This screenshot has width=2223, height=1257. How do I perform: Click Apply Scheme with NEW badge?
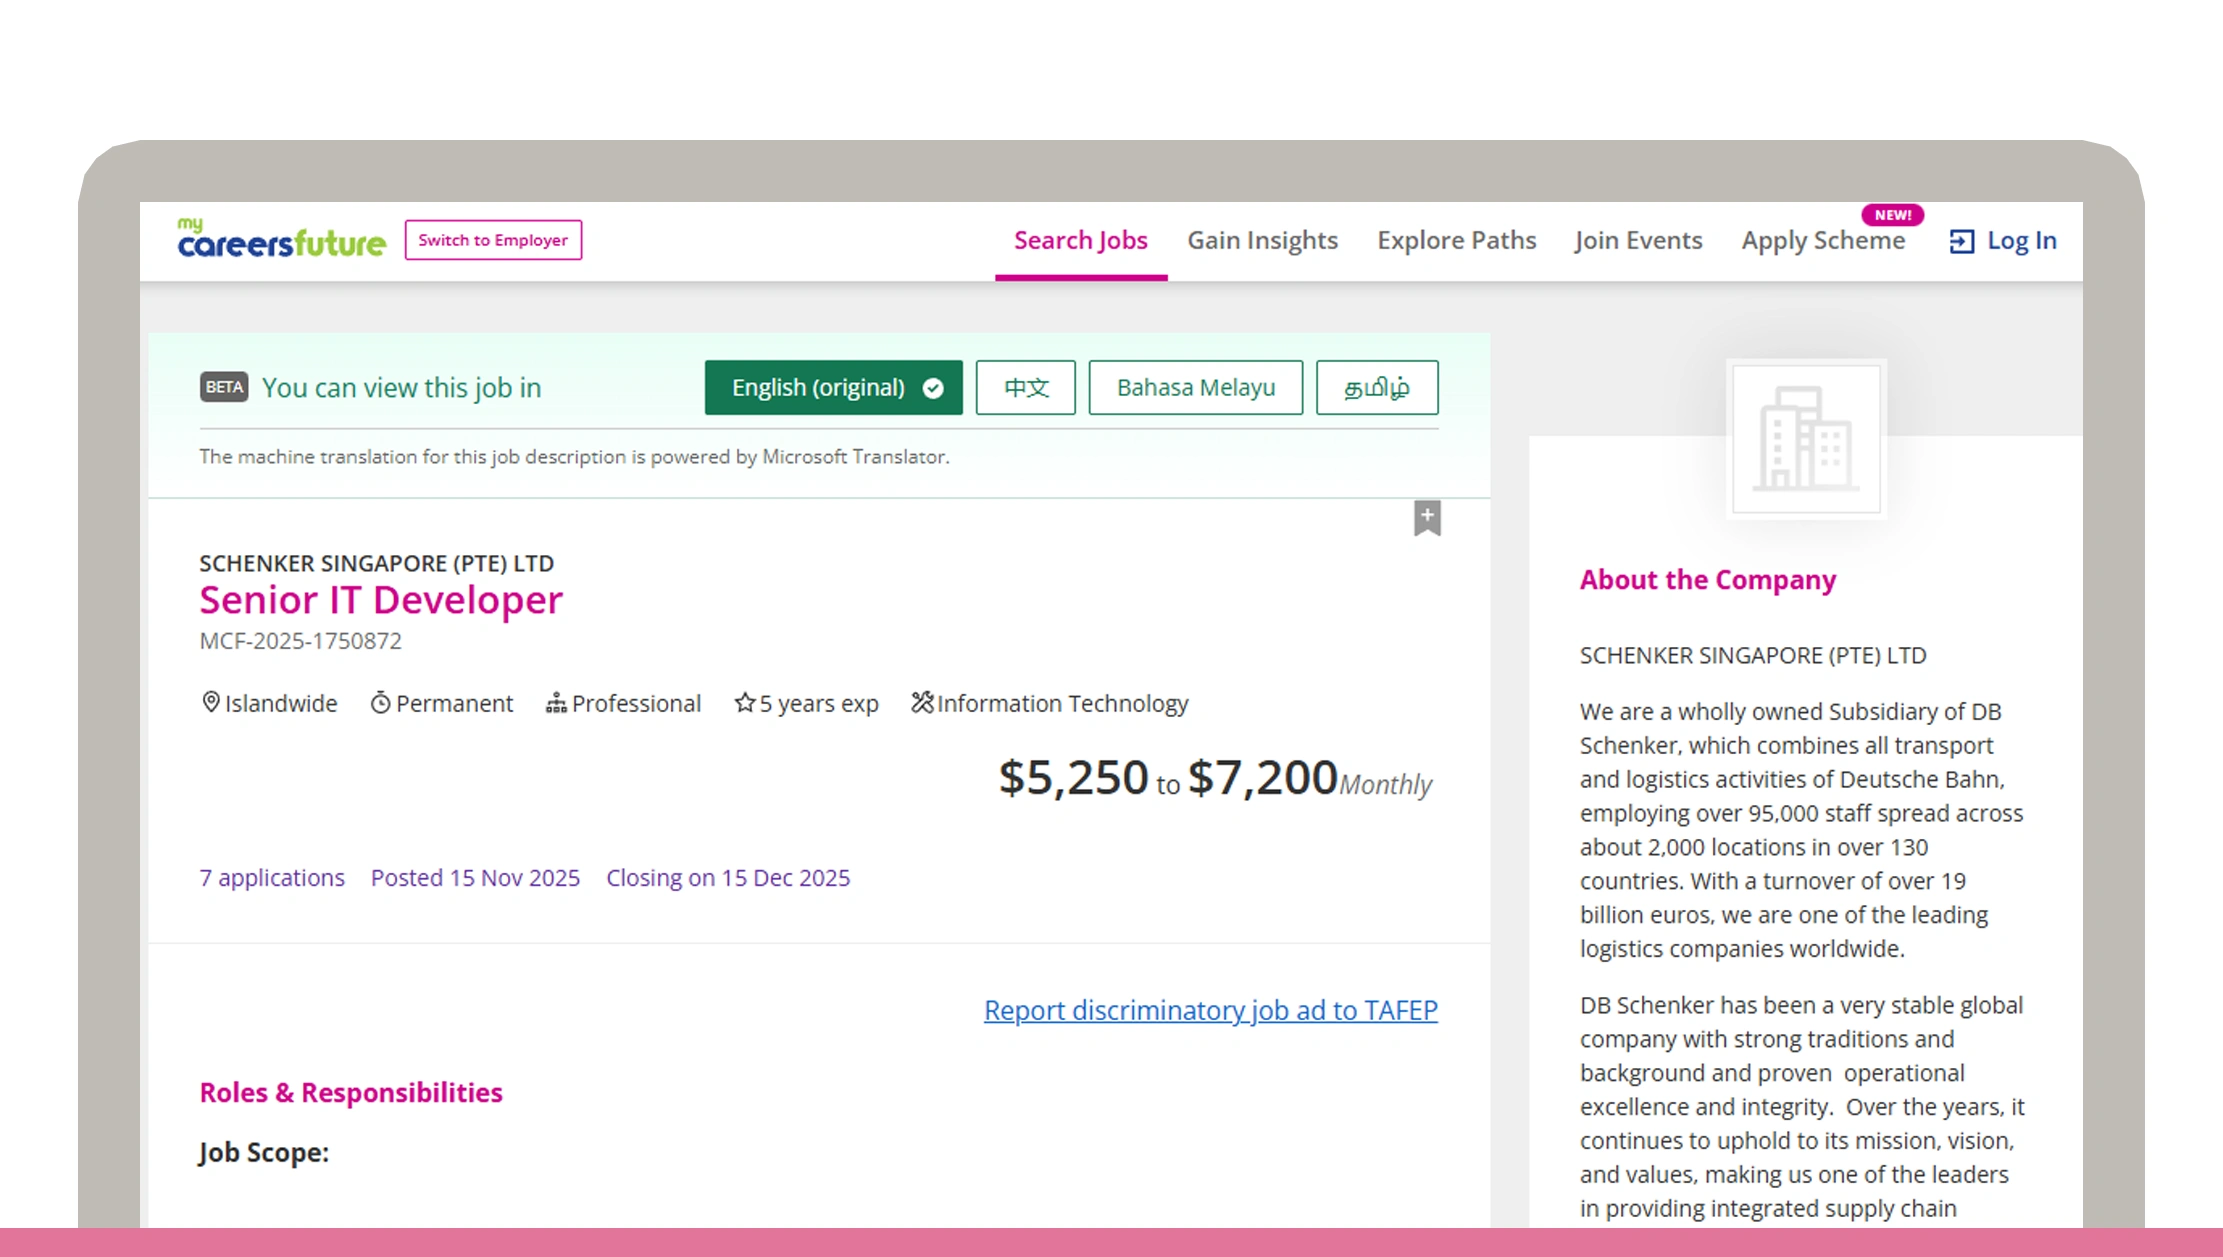pos(1823,240)
